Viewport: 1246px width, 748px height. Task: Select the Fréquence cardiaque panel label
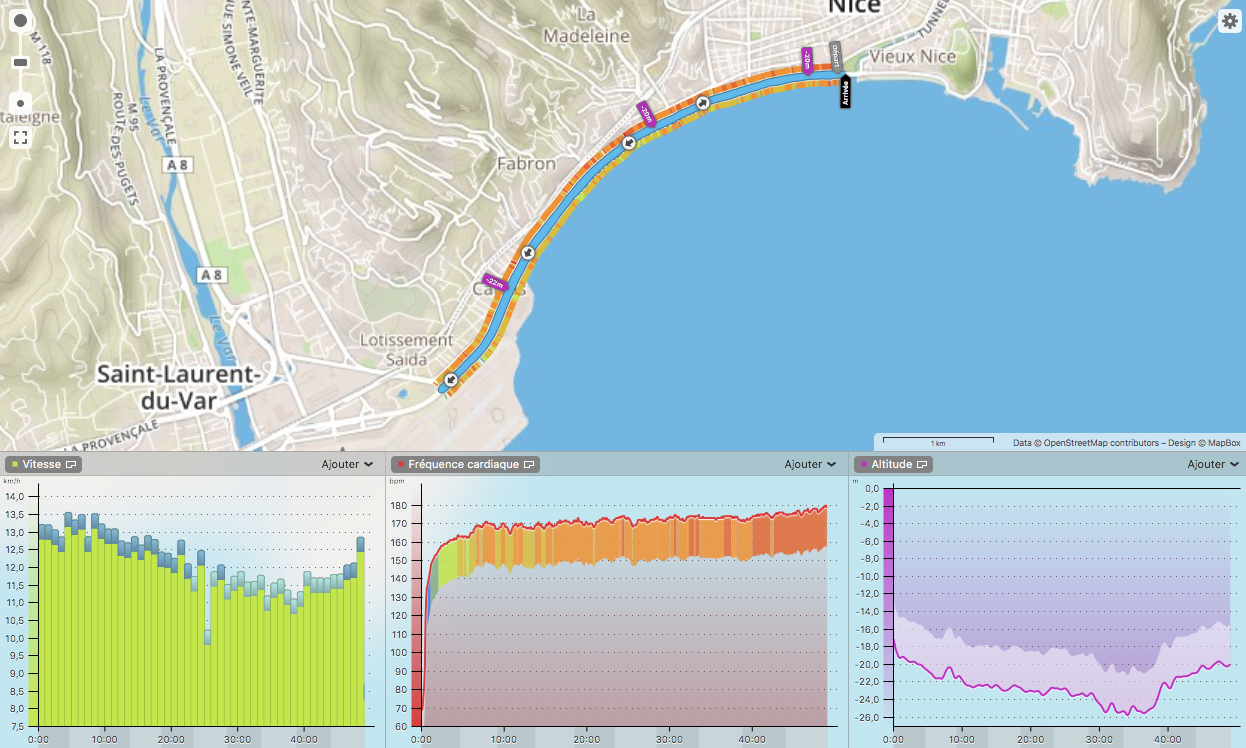click(463, 465)
